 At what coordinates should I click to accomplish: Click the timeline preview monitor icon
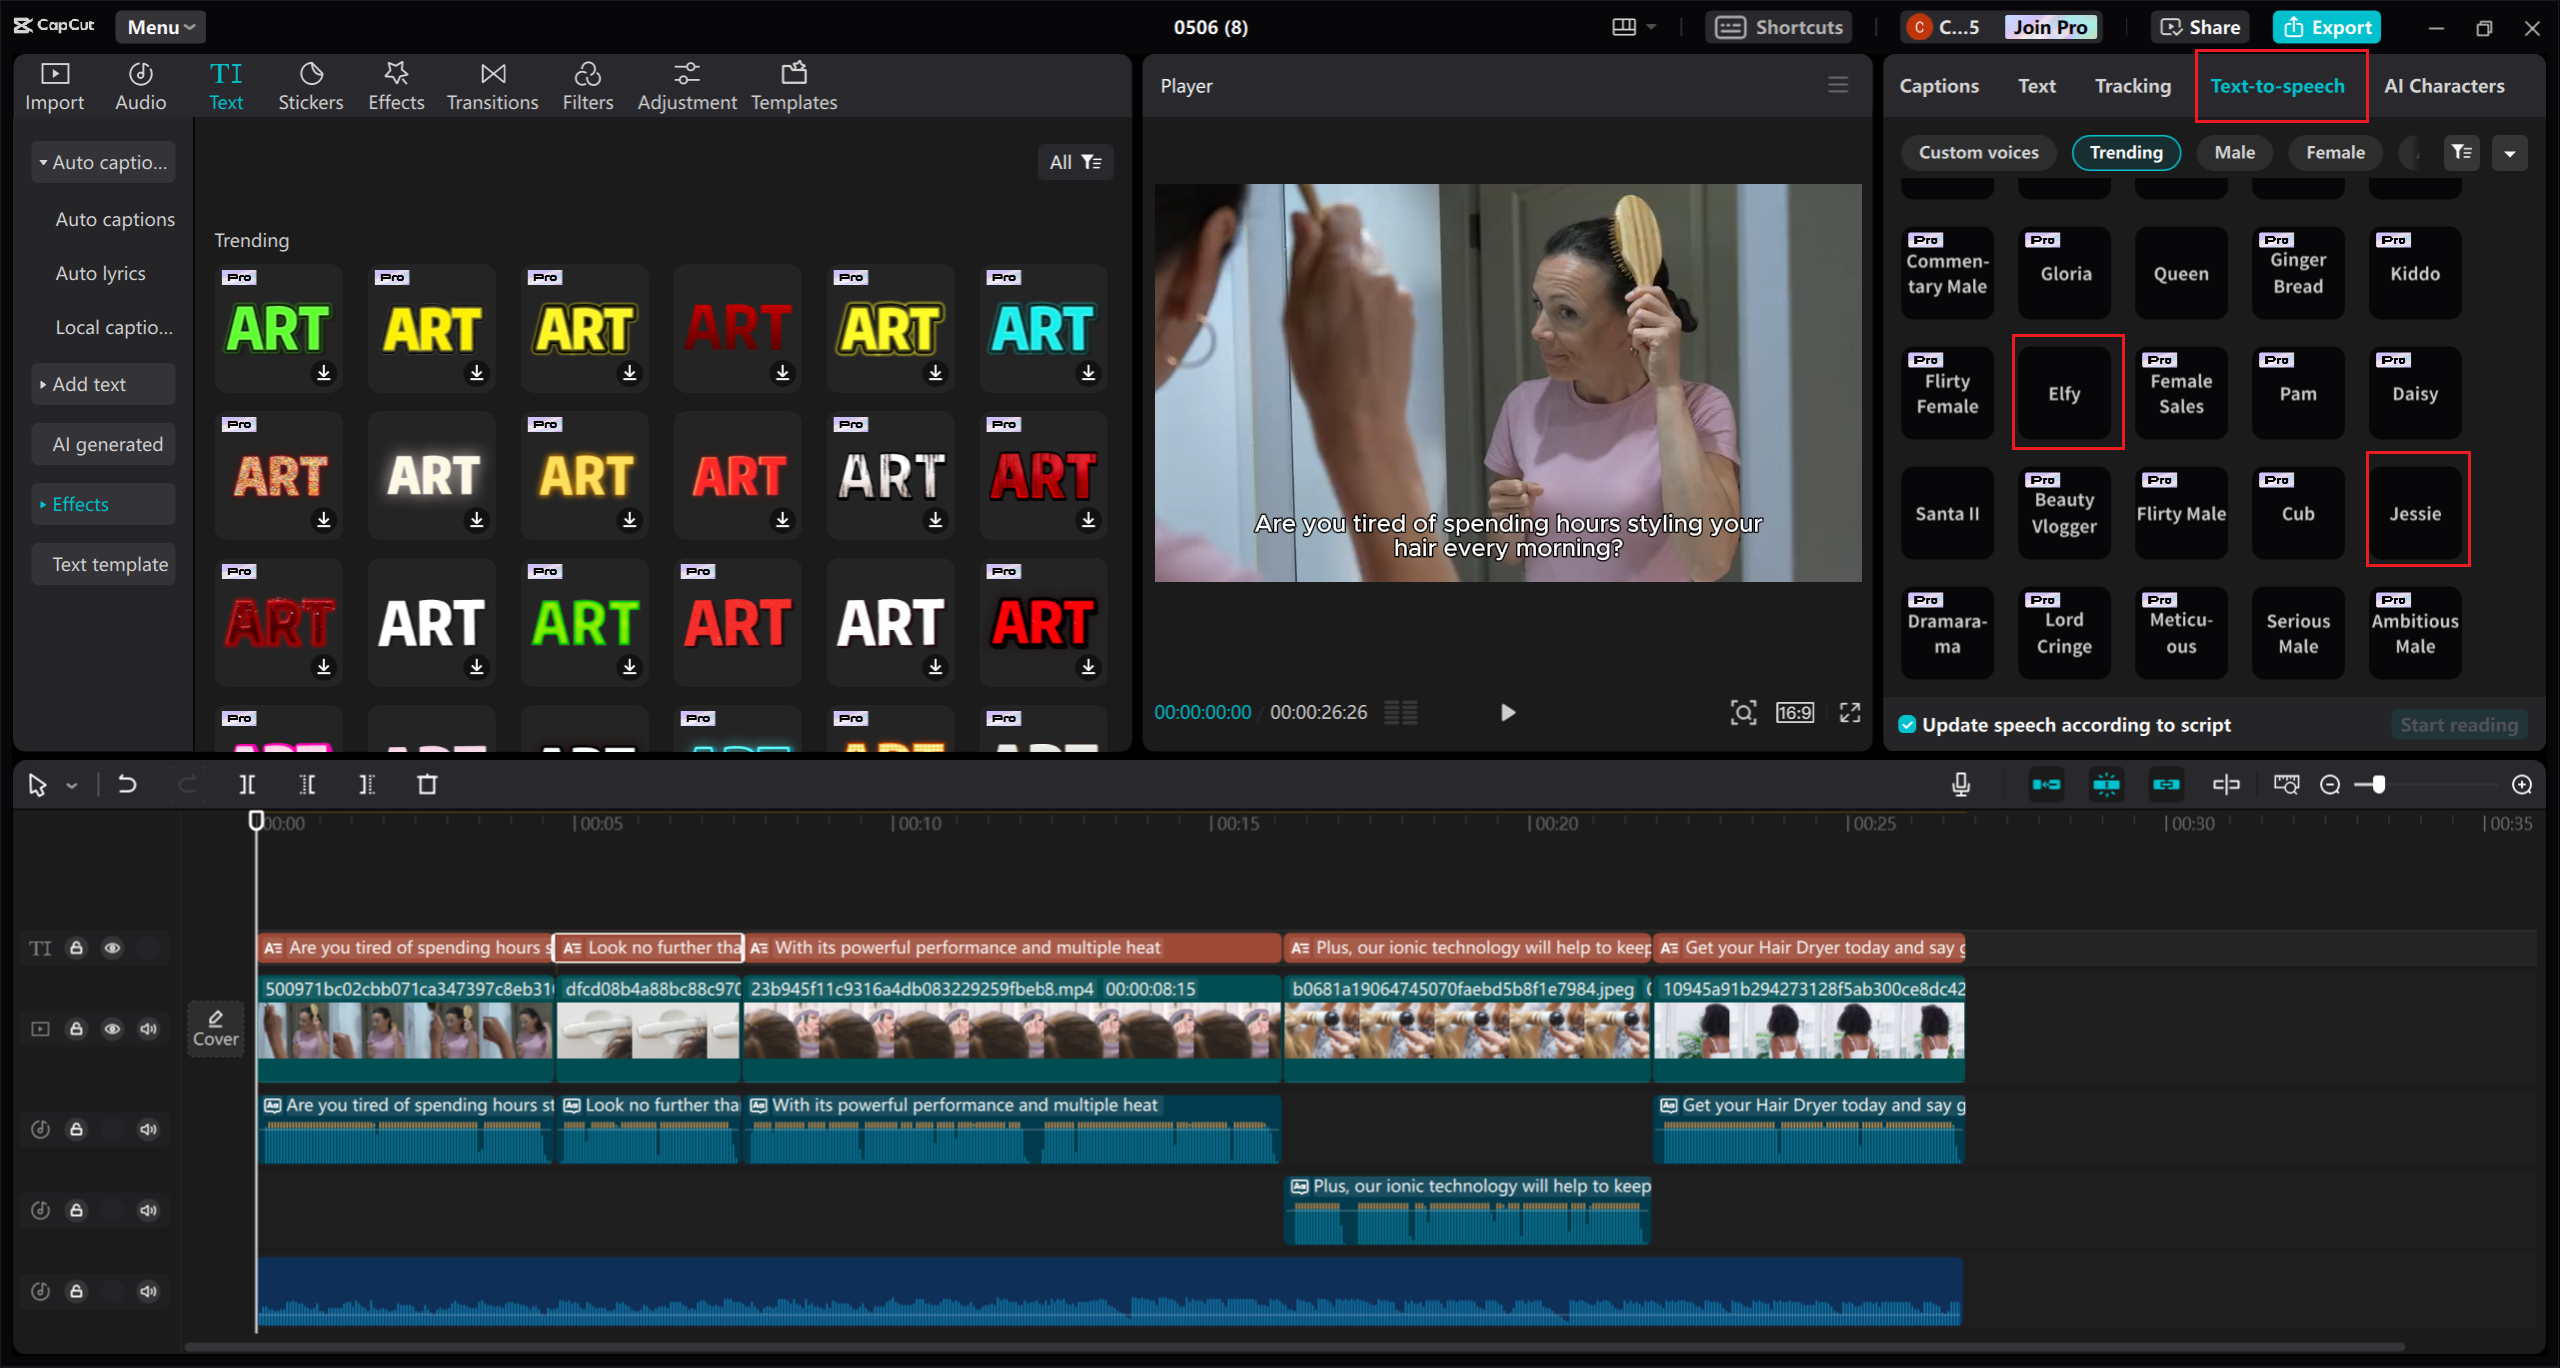pos(2286,785)
